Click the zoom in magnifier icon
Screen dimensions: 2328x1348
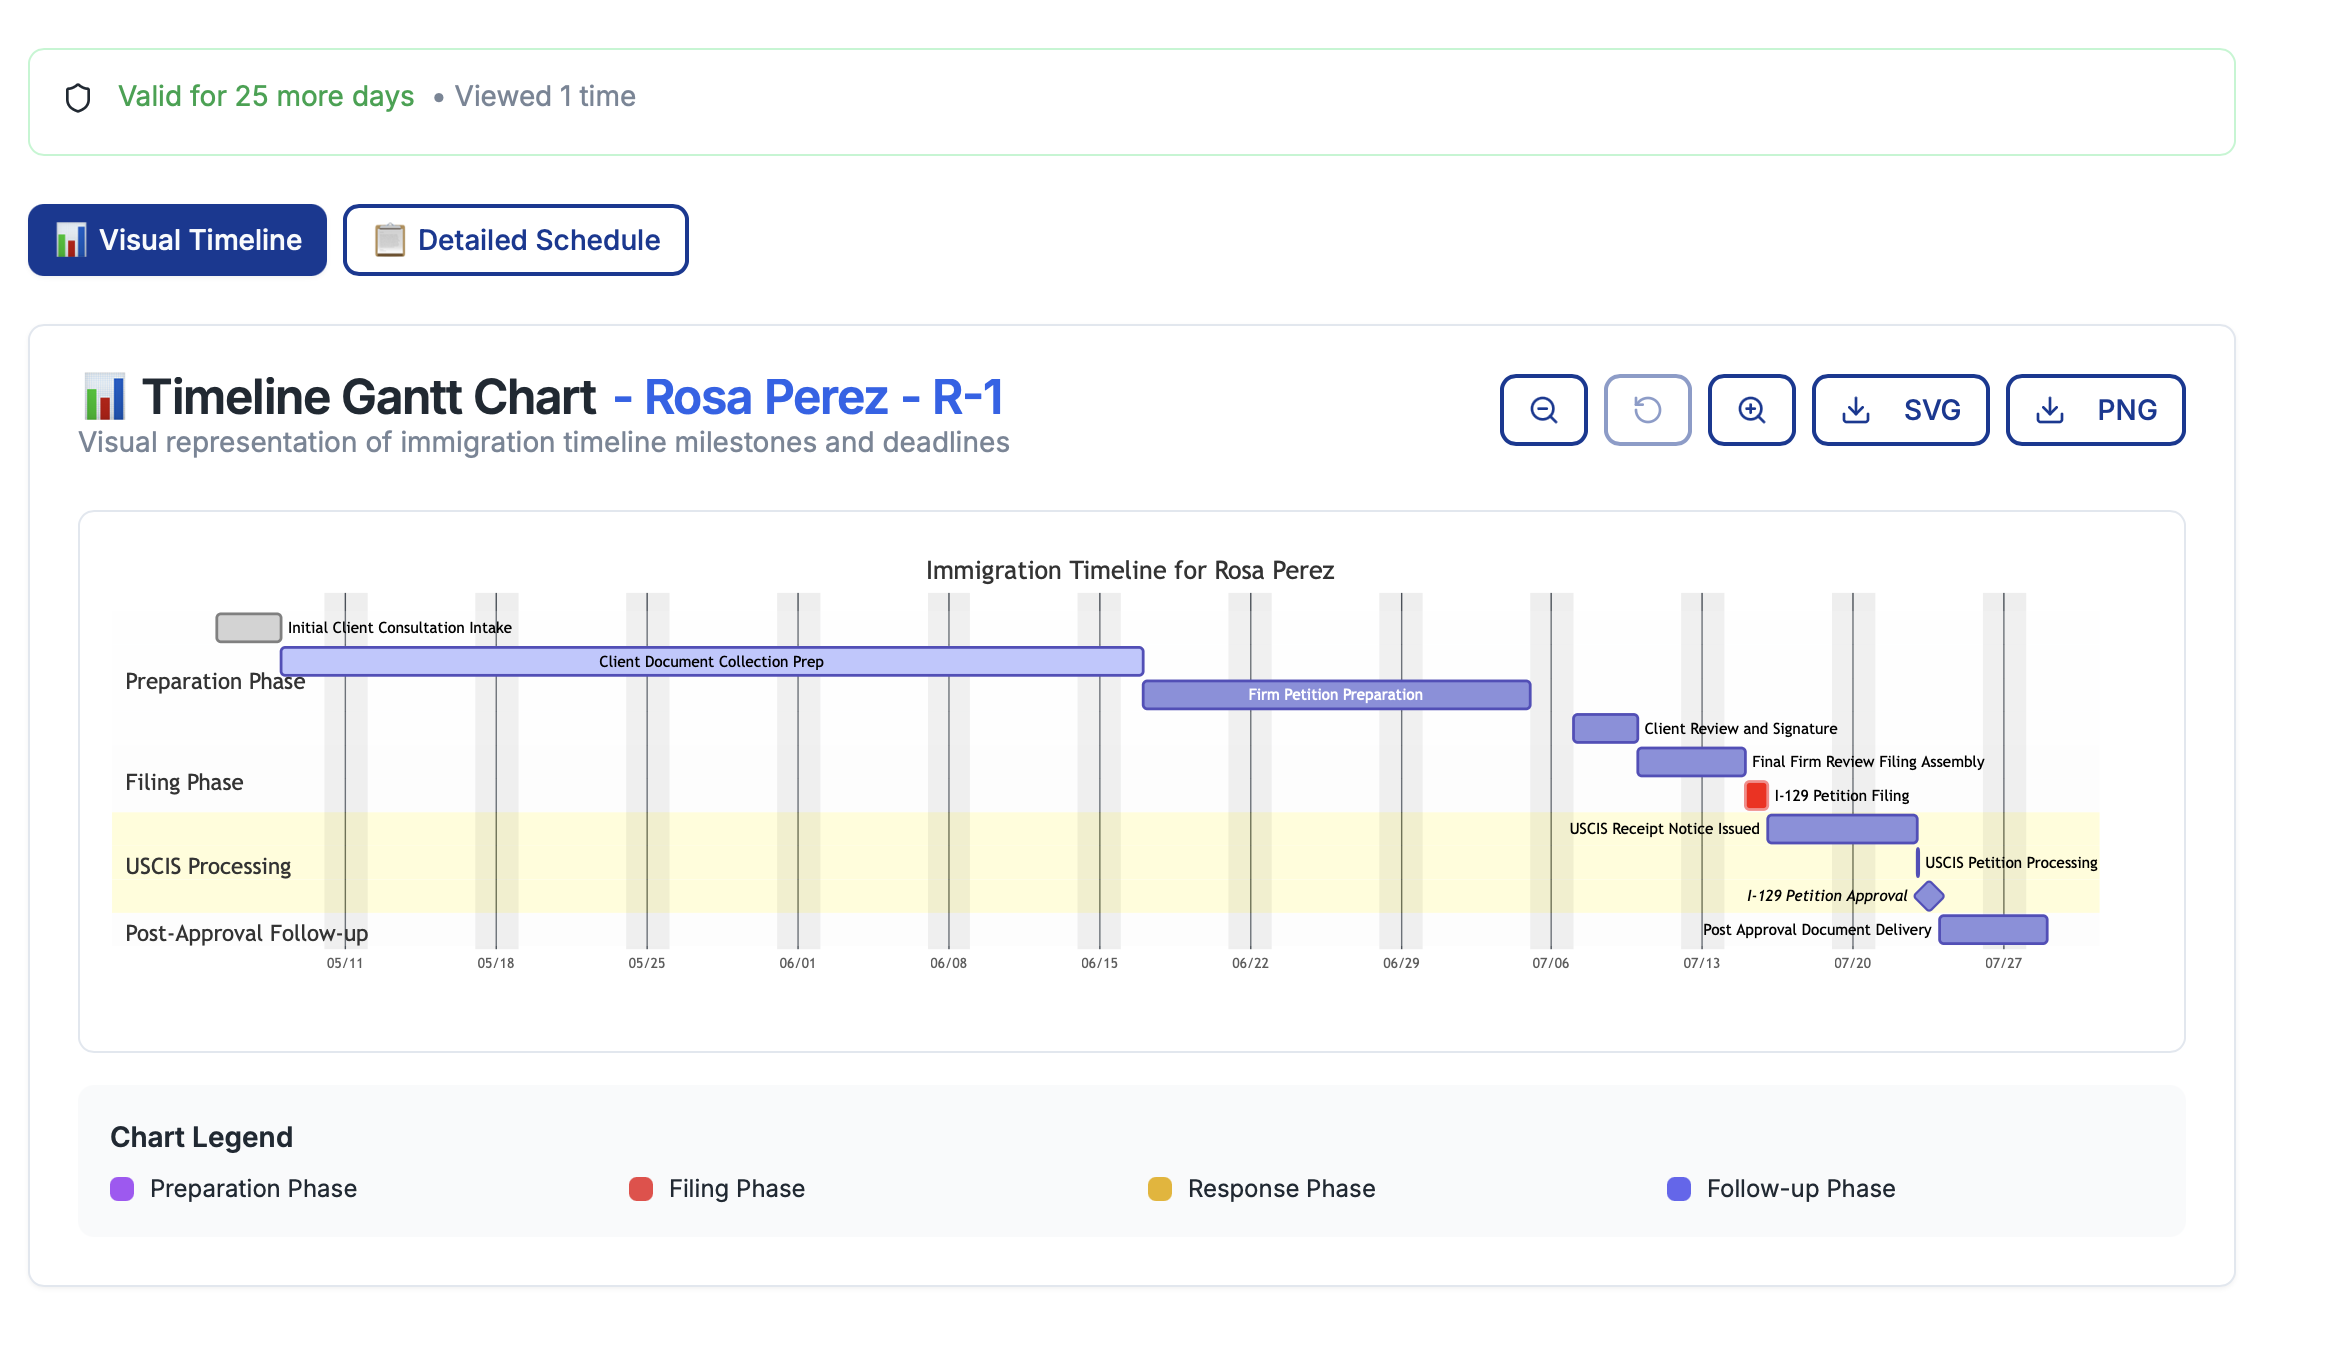[1751, 409]
